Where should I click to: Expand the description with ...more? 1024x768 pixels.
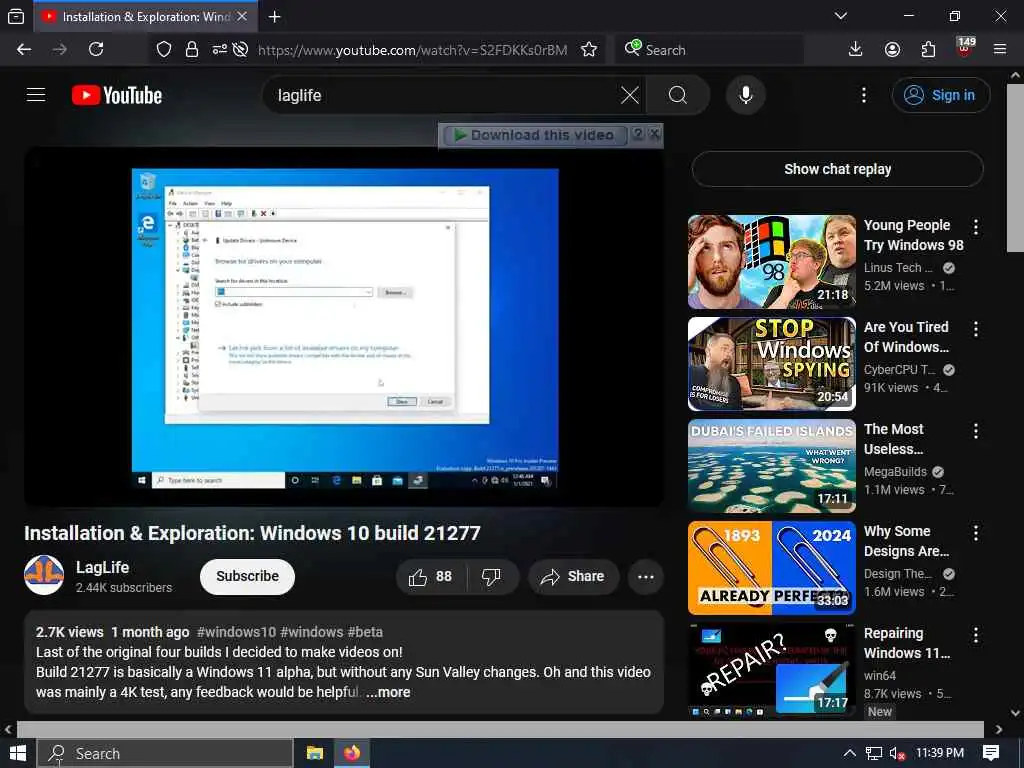point(389,692)
